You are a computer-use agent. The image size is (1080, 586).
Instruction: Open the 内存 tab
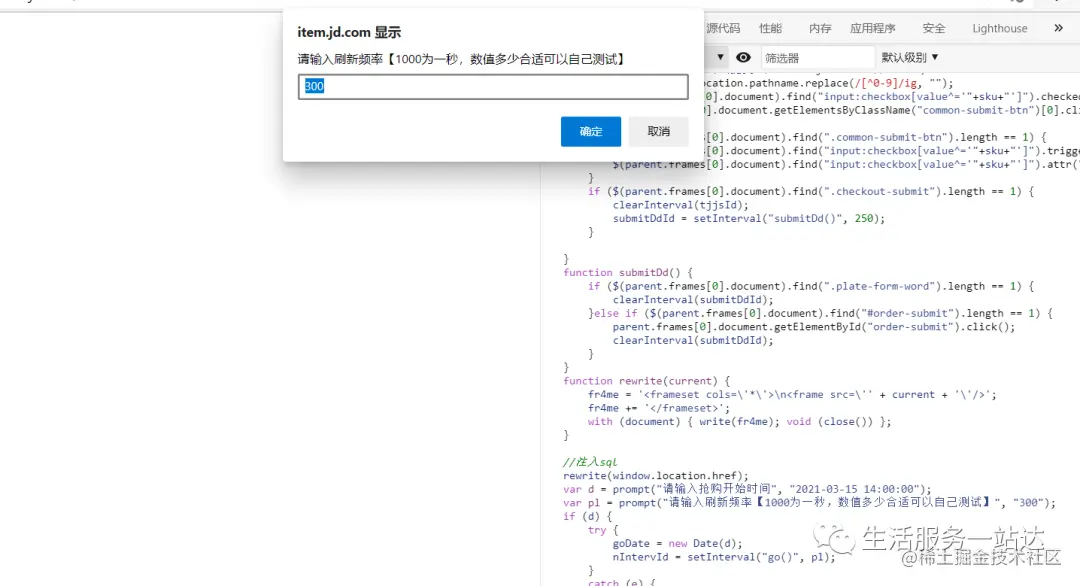click(820, 28)
